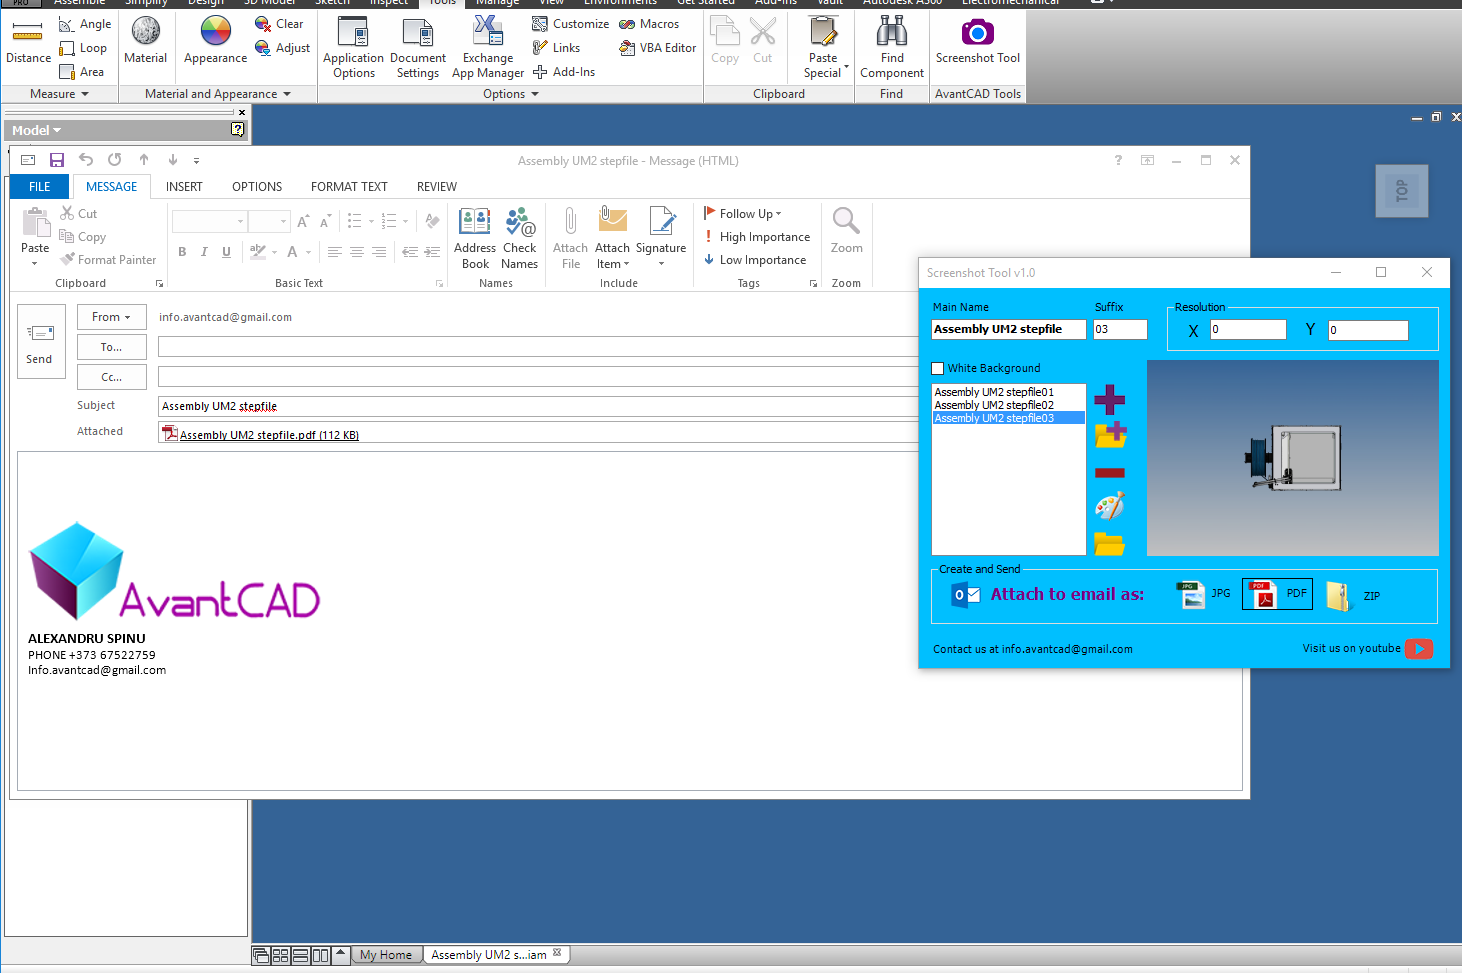Click the paint palette icon in Screenshot Tool

coord(1110,506)
